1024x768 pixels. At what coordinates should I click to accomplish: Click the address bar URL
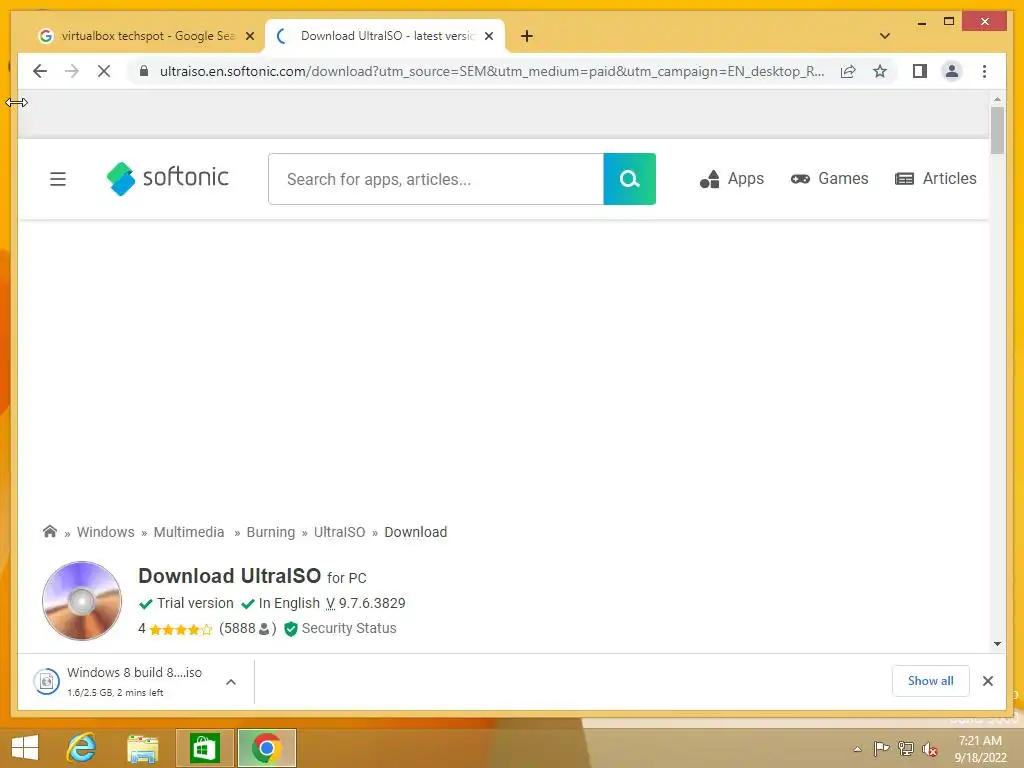[492, 71]
